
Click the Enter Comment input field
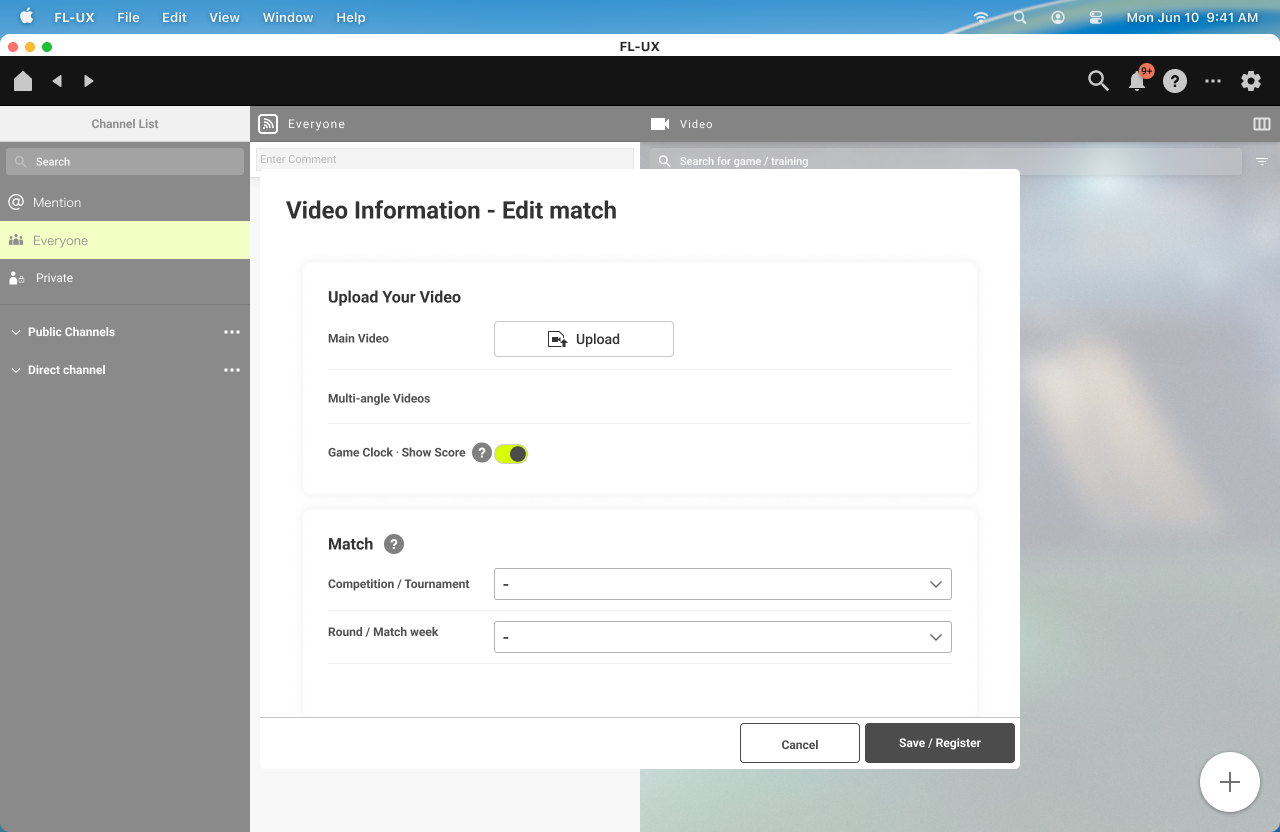pyautogui.click(x=444, y=159)
